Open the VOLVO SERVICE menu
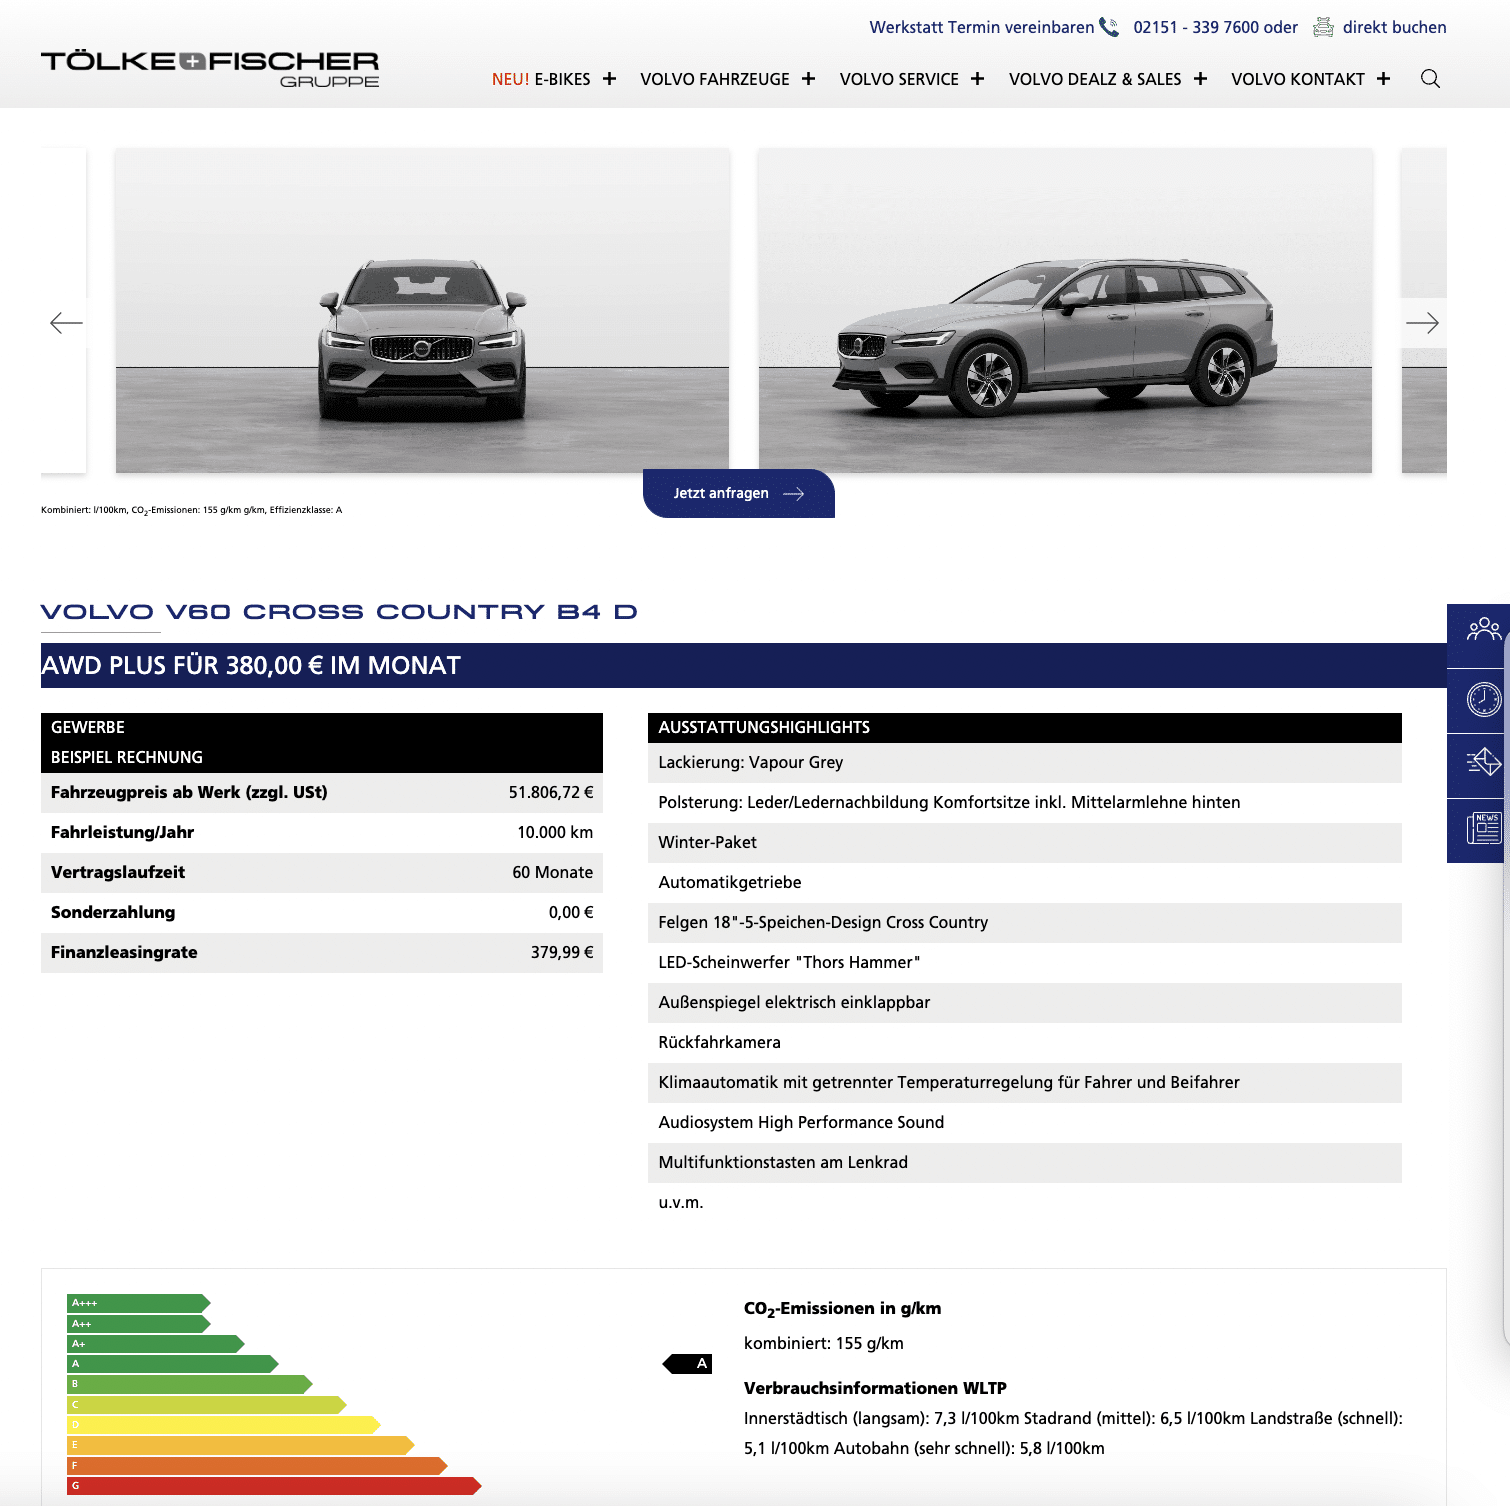Viewport: 1510px width, 1506px height. [899, 79]
